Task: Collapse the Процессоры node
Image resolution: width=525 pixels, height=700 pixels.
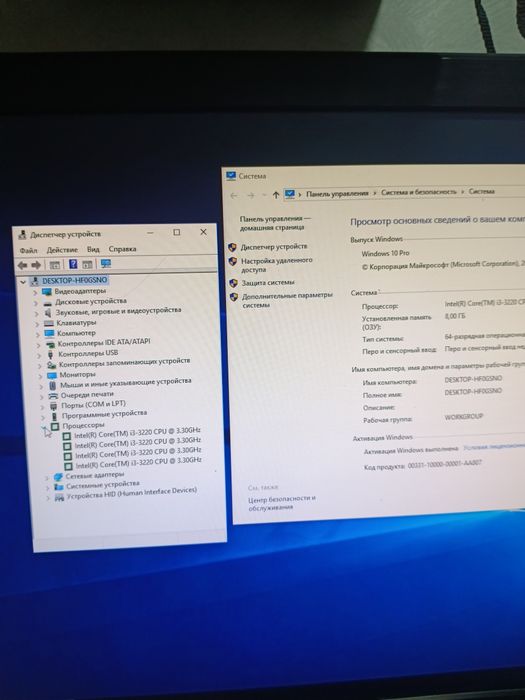Action: tap(44, 428)
